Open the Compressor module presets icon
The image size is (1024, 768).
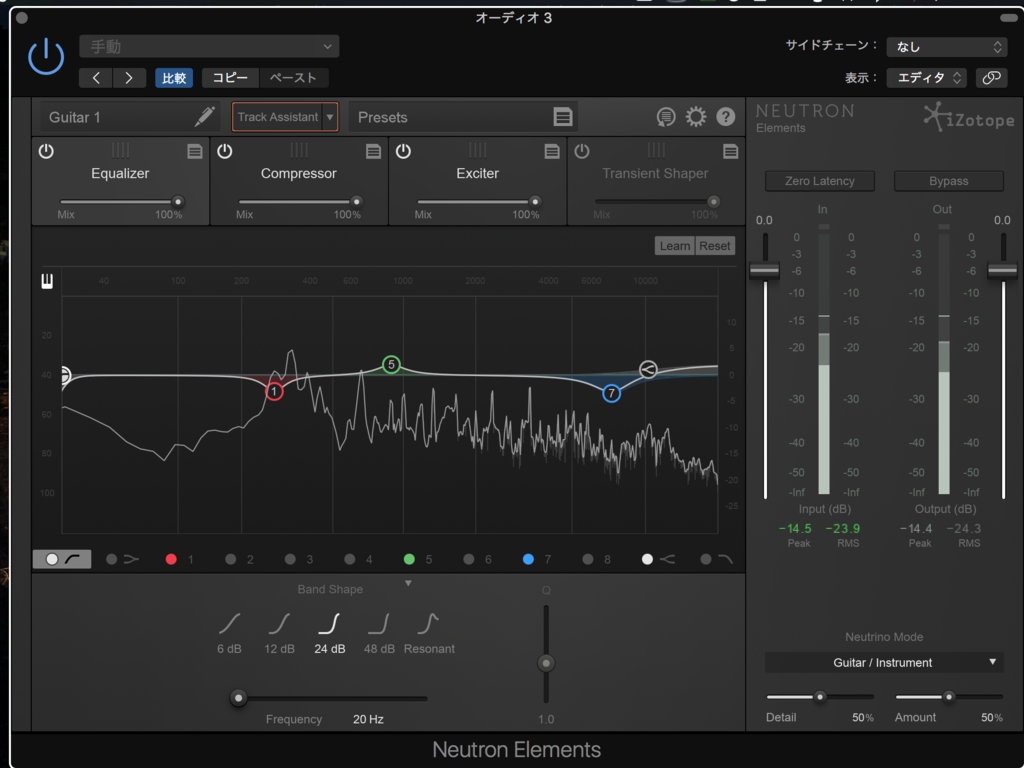(374, 152)
